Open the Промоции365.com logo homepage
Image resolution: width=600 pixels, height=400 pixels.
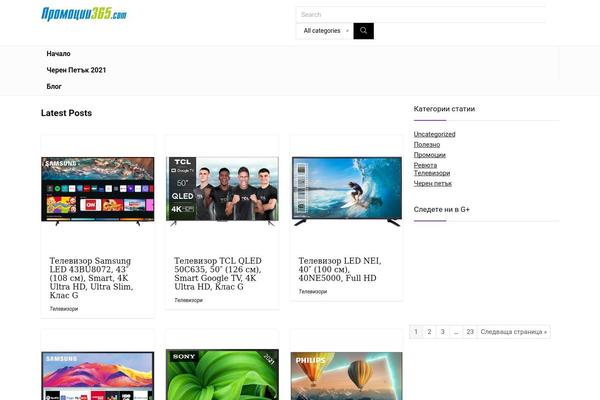click(84, 14)
